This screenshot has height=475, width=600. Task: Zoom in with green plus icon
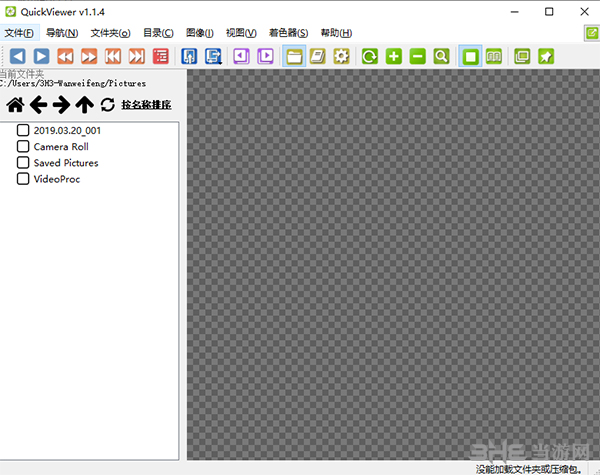(394, 56)
